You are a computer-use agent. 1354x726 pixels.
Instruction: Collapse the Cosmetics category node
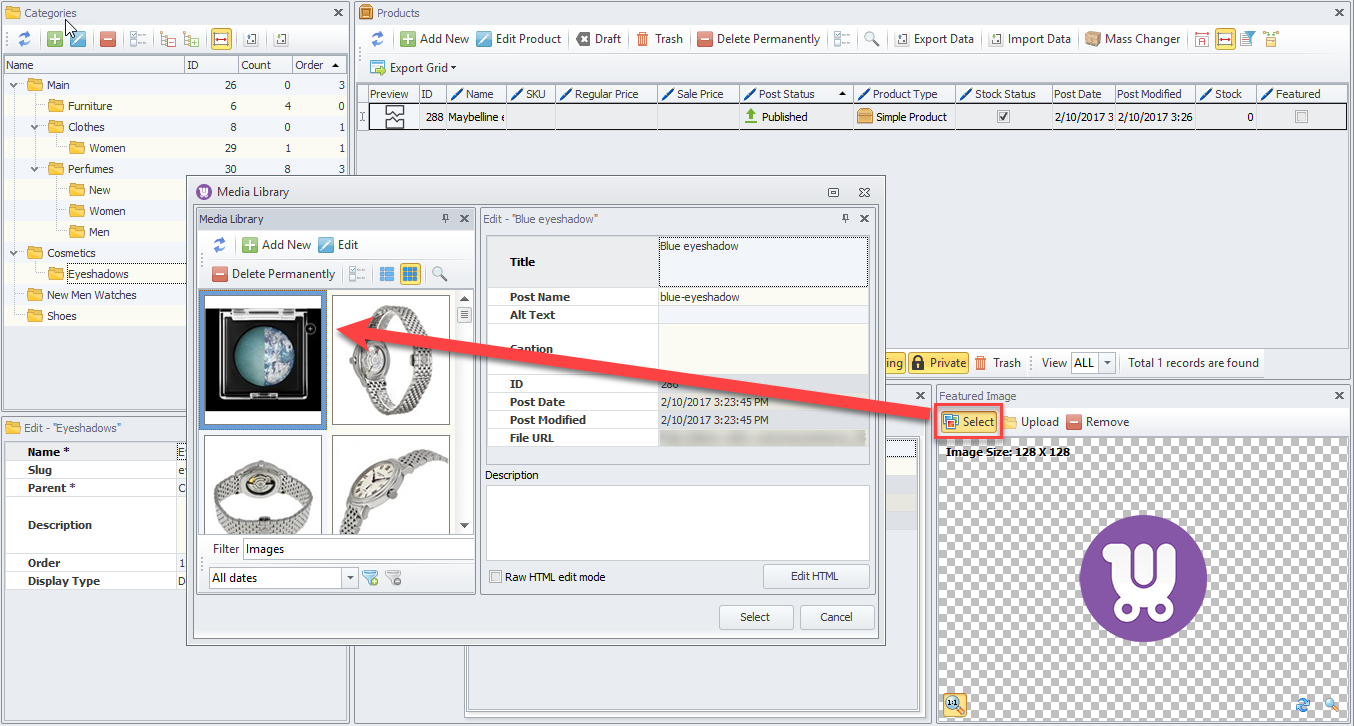(x=14, y=253)
